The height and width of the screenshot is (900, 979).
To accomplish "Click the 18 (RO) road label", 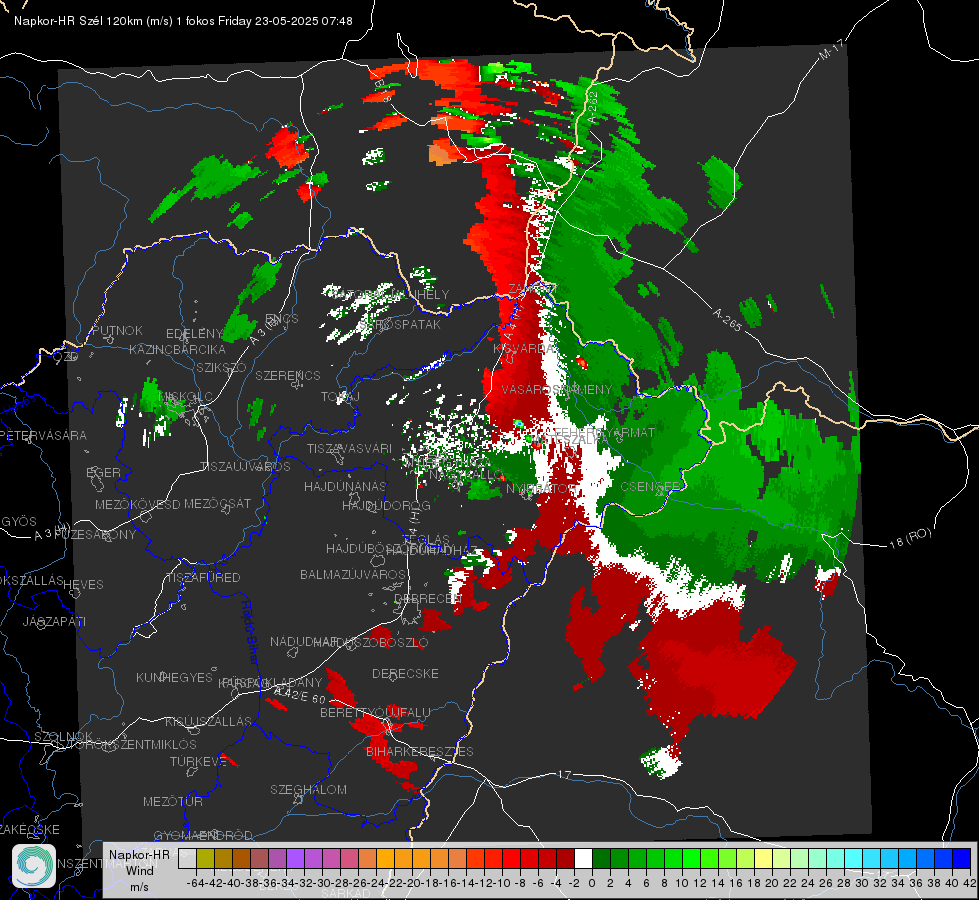I will [x=910, y=538].
